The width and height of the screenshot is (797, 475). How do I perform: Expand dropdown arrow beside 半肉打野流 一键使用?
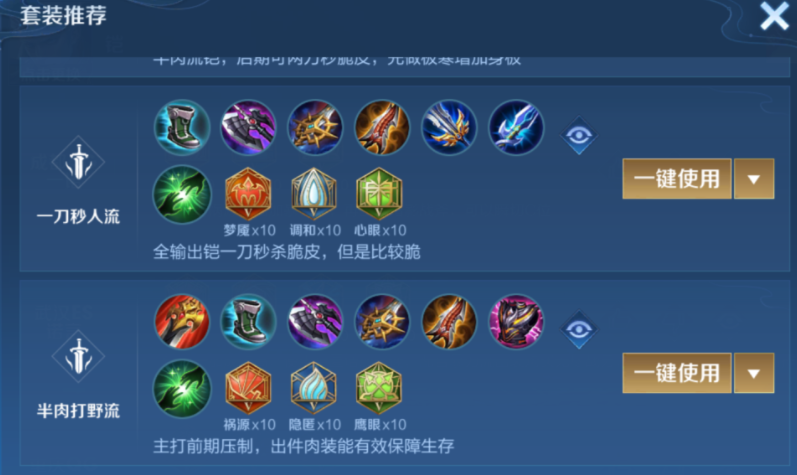[x=754, y=373]
